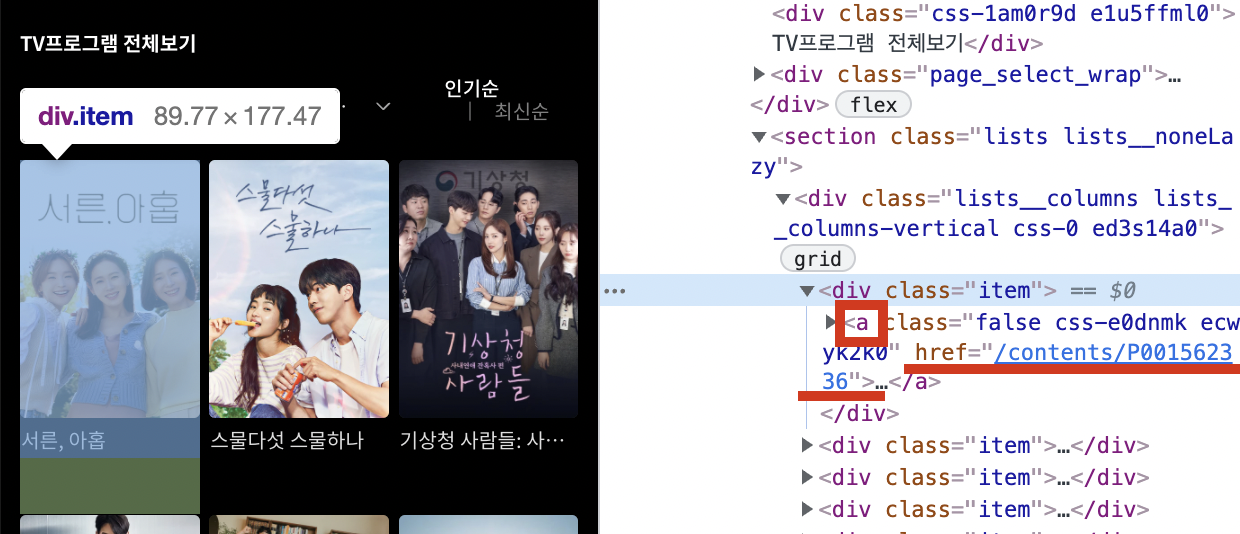Click the 스물다섯 스물하나 title text

pos(287,440)
